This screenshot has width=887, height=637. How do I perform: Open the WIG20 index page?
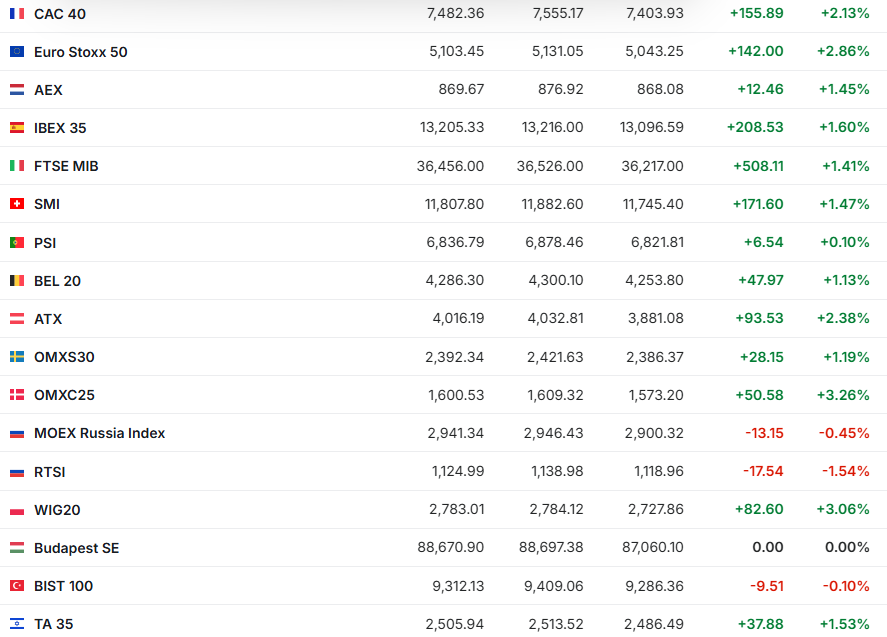[57, 510]
